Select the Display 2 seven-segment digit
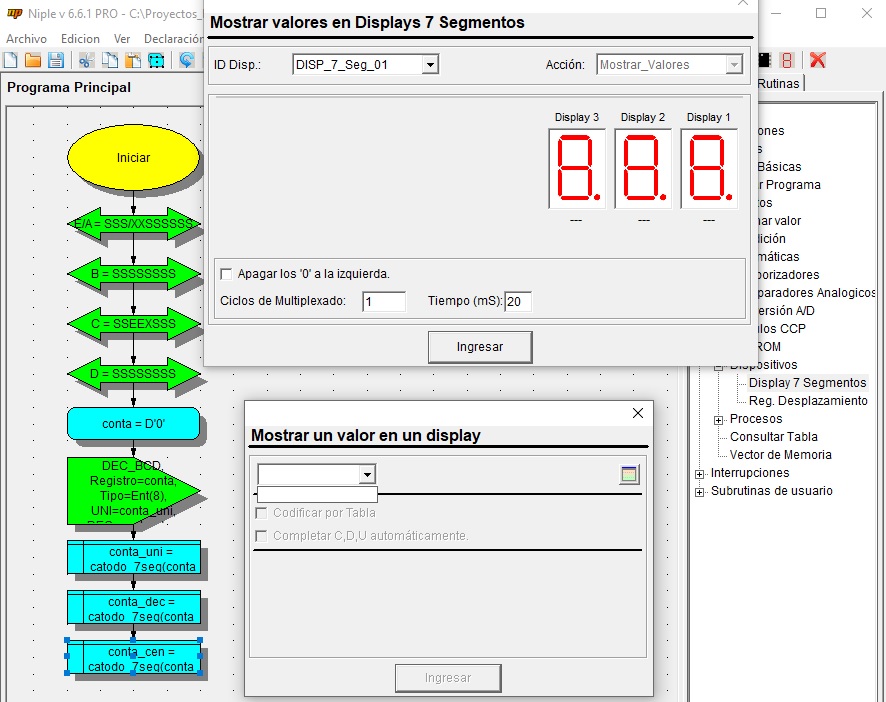The image size is (886, 702). pos(642,168)
